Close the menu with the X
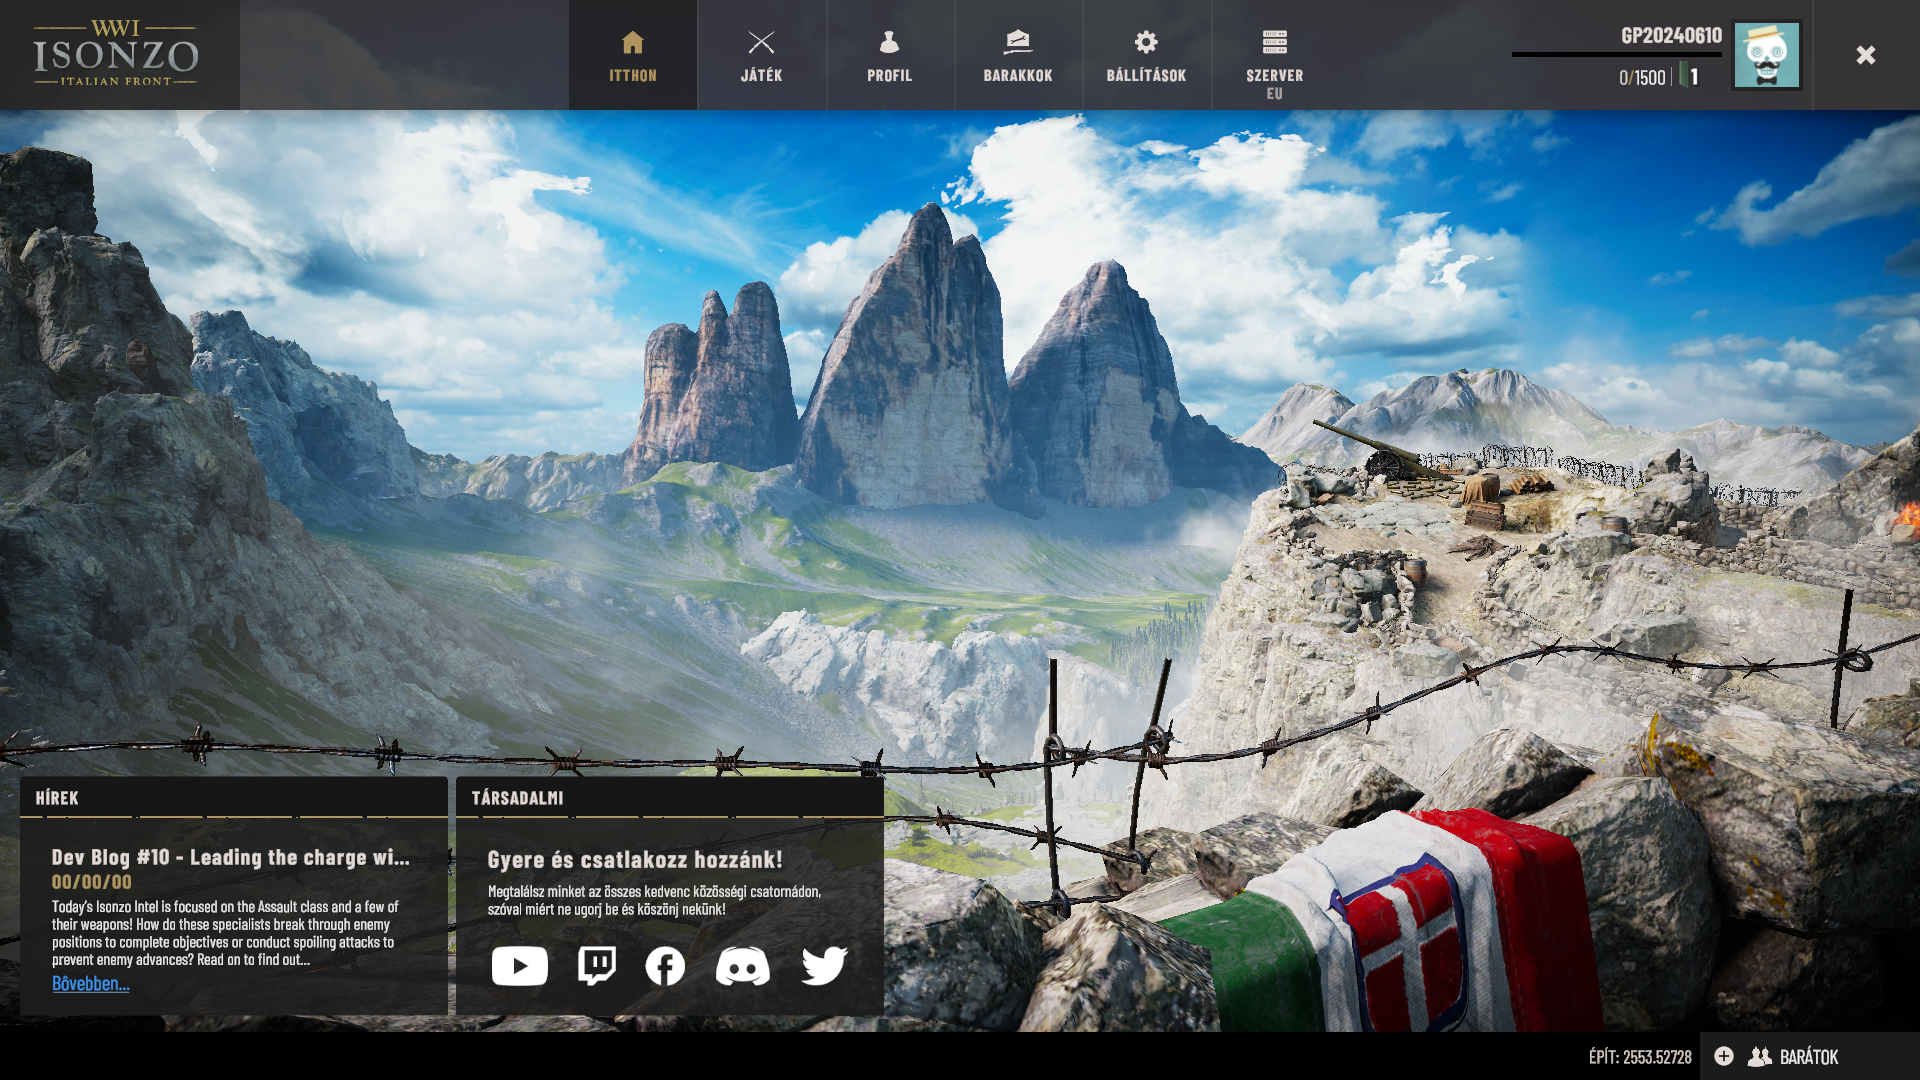 click(x=1865, y=55)
